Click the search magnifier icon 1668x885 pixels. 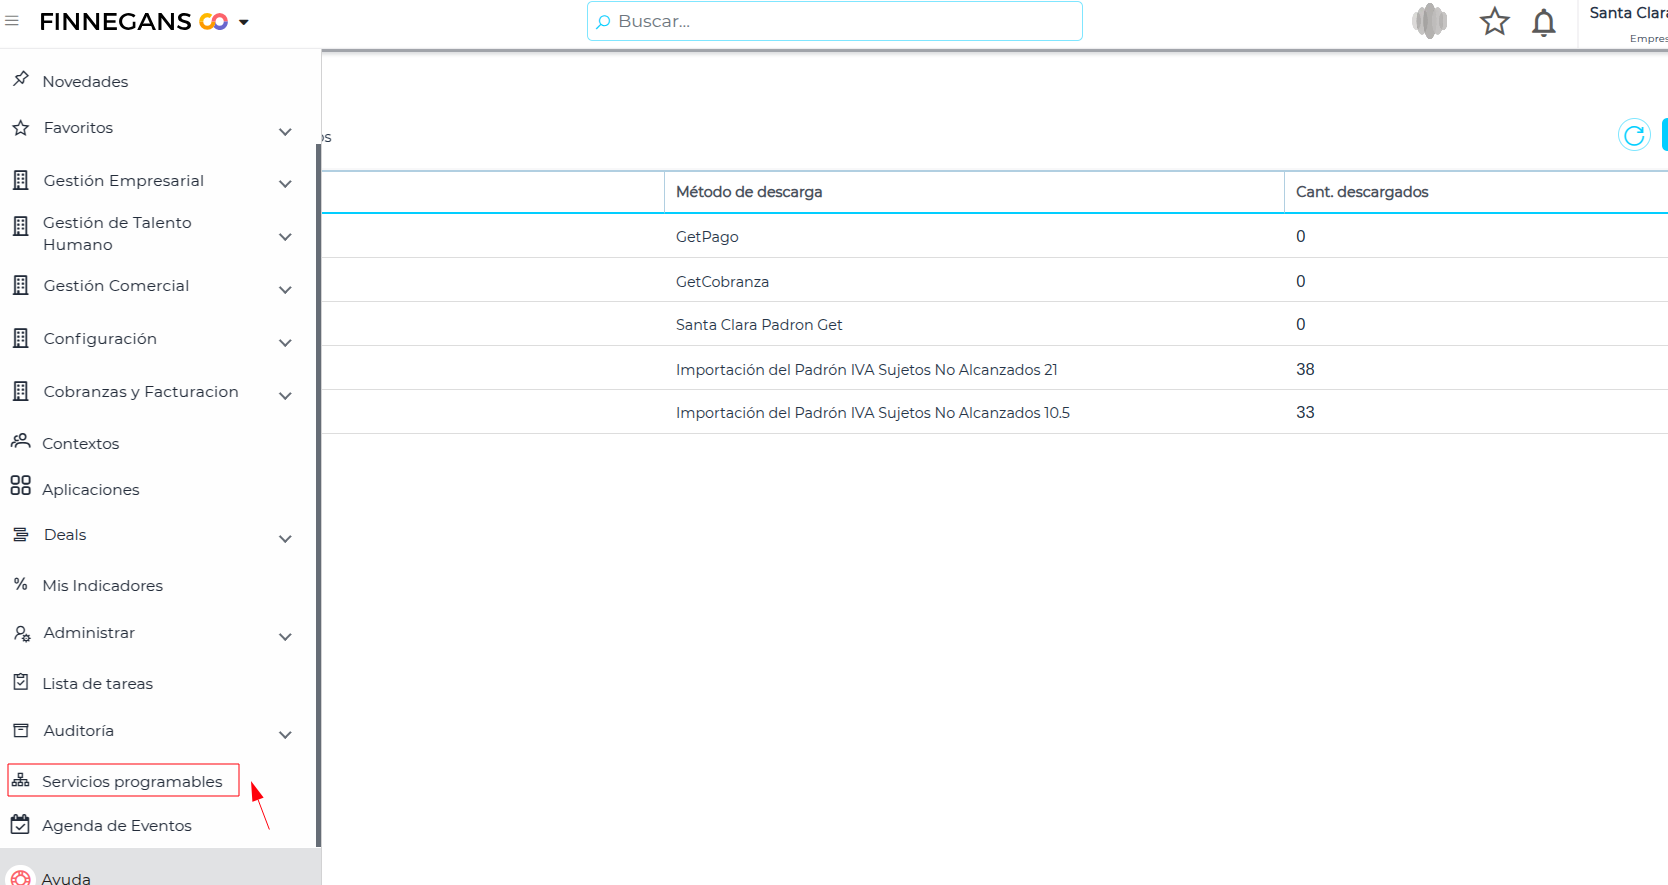point(603,22)
